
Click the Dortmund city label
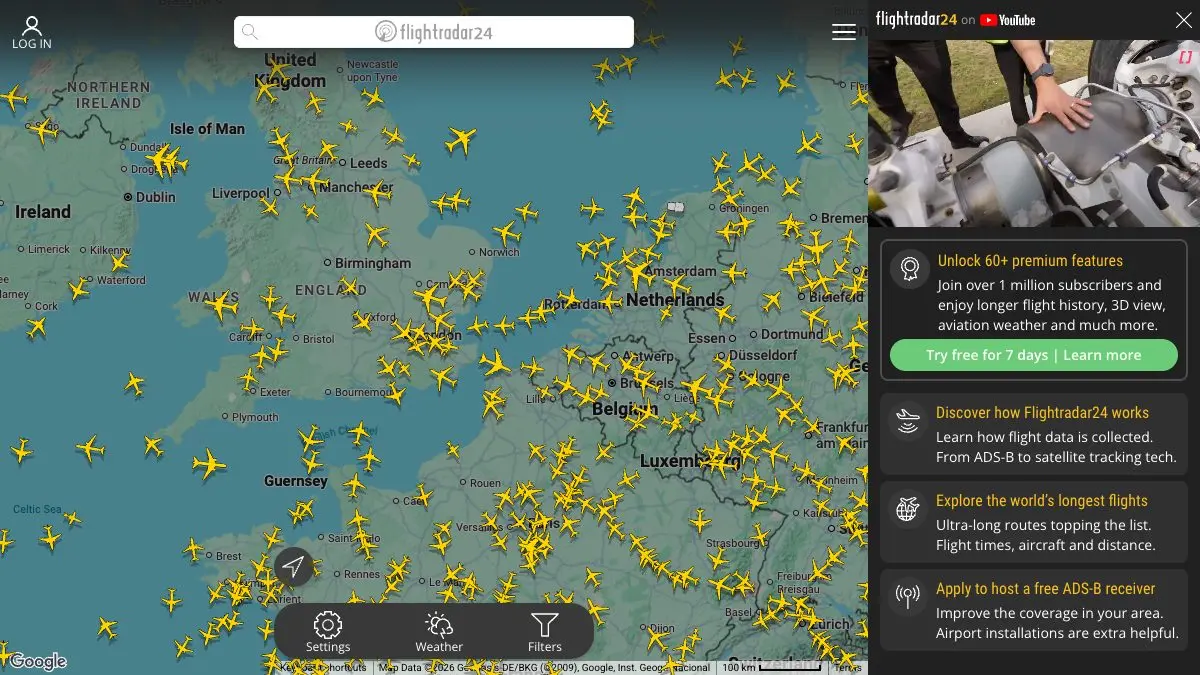[x=791, y=334]
